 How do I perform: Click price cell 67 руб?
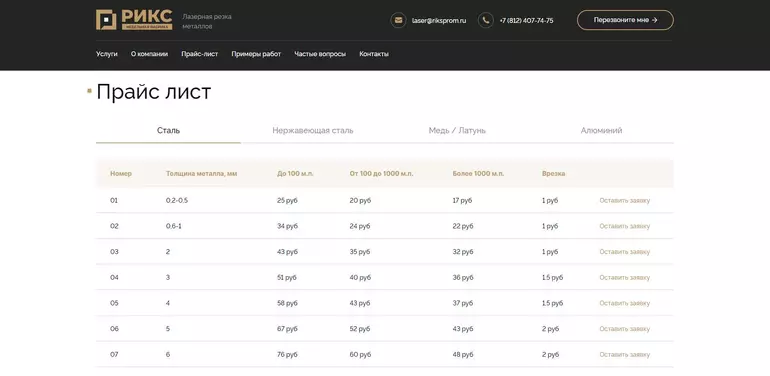[x=287, y=329]
